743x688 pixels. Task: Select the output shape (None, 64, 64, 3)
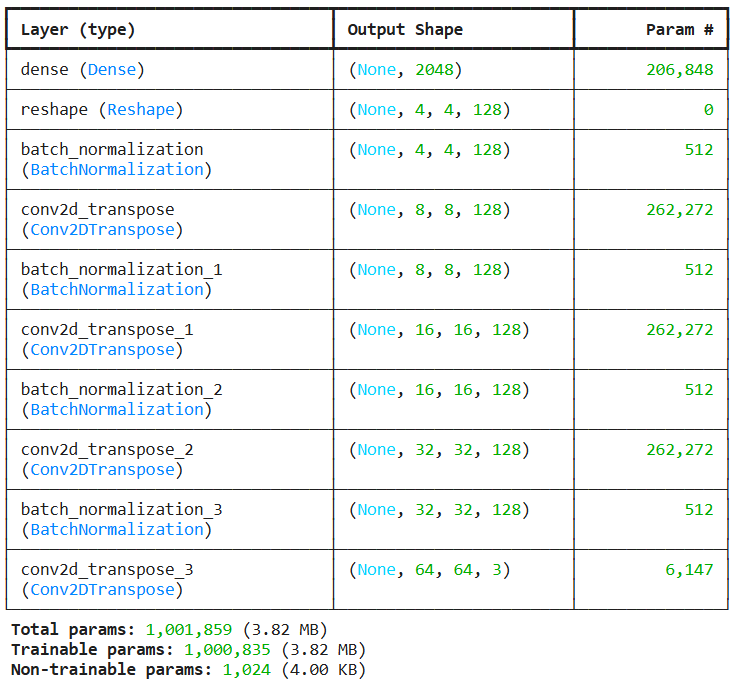[x=429, y=570]
